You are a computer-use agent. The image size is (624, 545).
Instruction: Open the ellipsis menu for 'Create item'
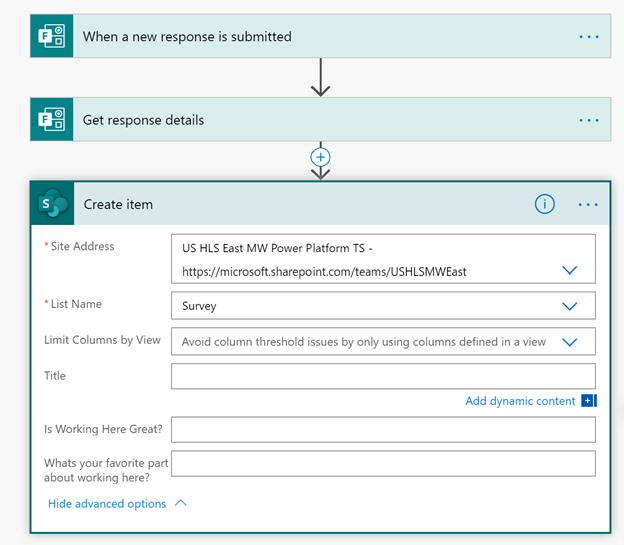pyautogui.click(x=588, y=205)
